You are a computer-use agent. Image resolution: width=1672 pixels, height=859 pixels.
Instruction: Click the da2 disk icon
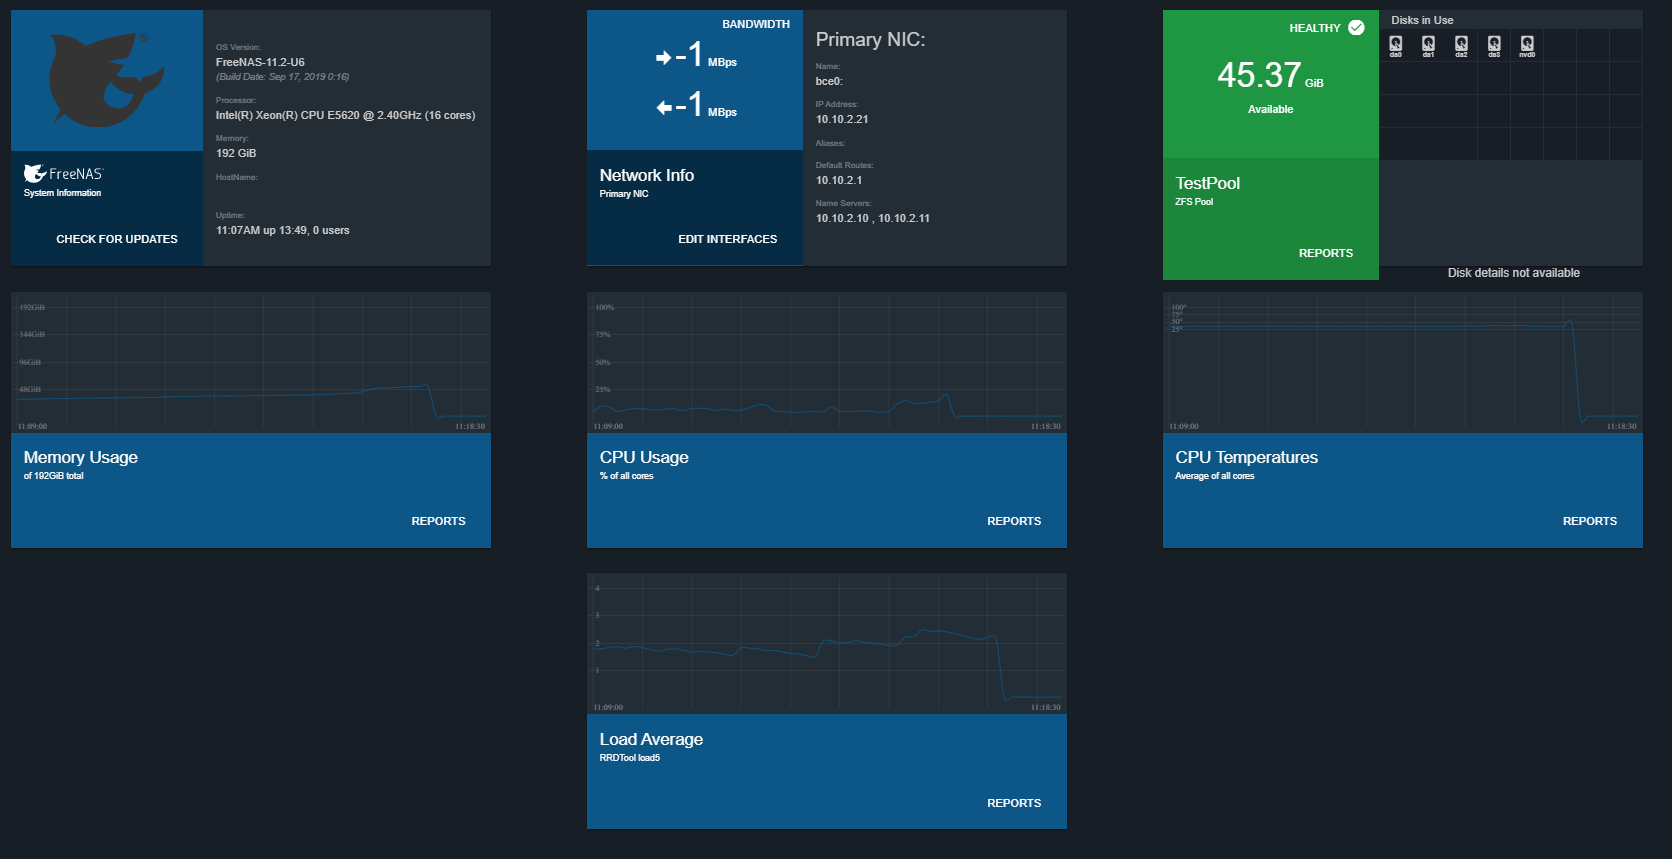[1461, 44]
